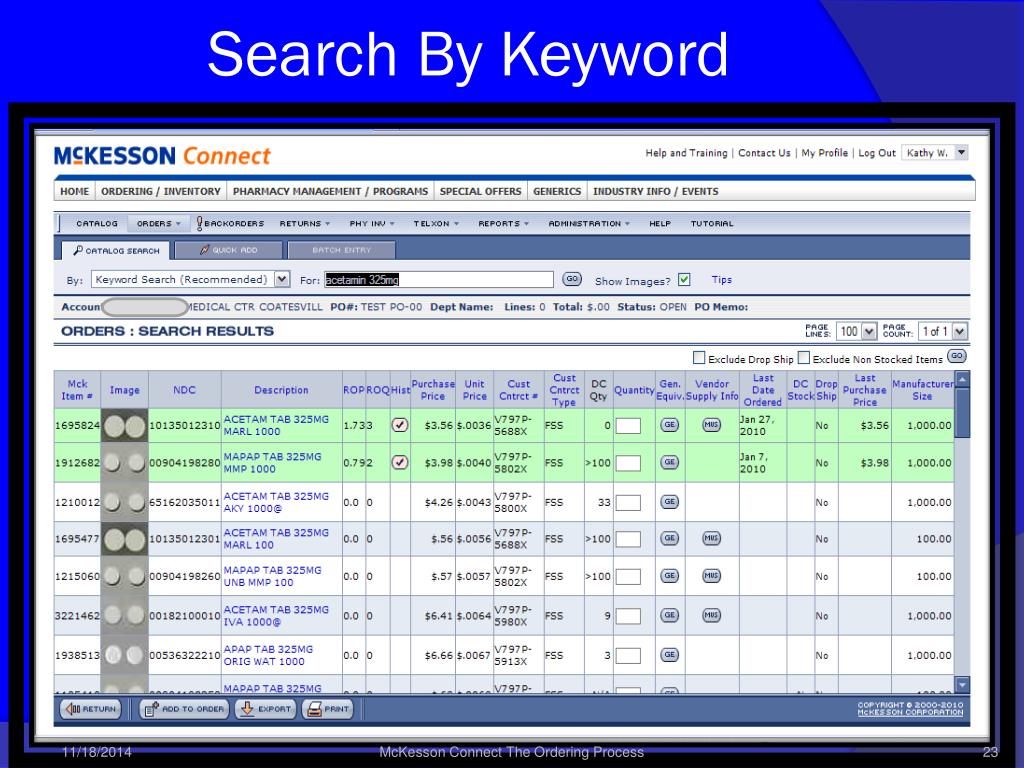The width and height of the screenshot is (1024, 768).
Task: Click the search keyword input field
Action: pyautogui.click(x=438, y=280)
